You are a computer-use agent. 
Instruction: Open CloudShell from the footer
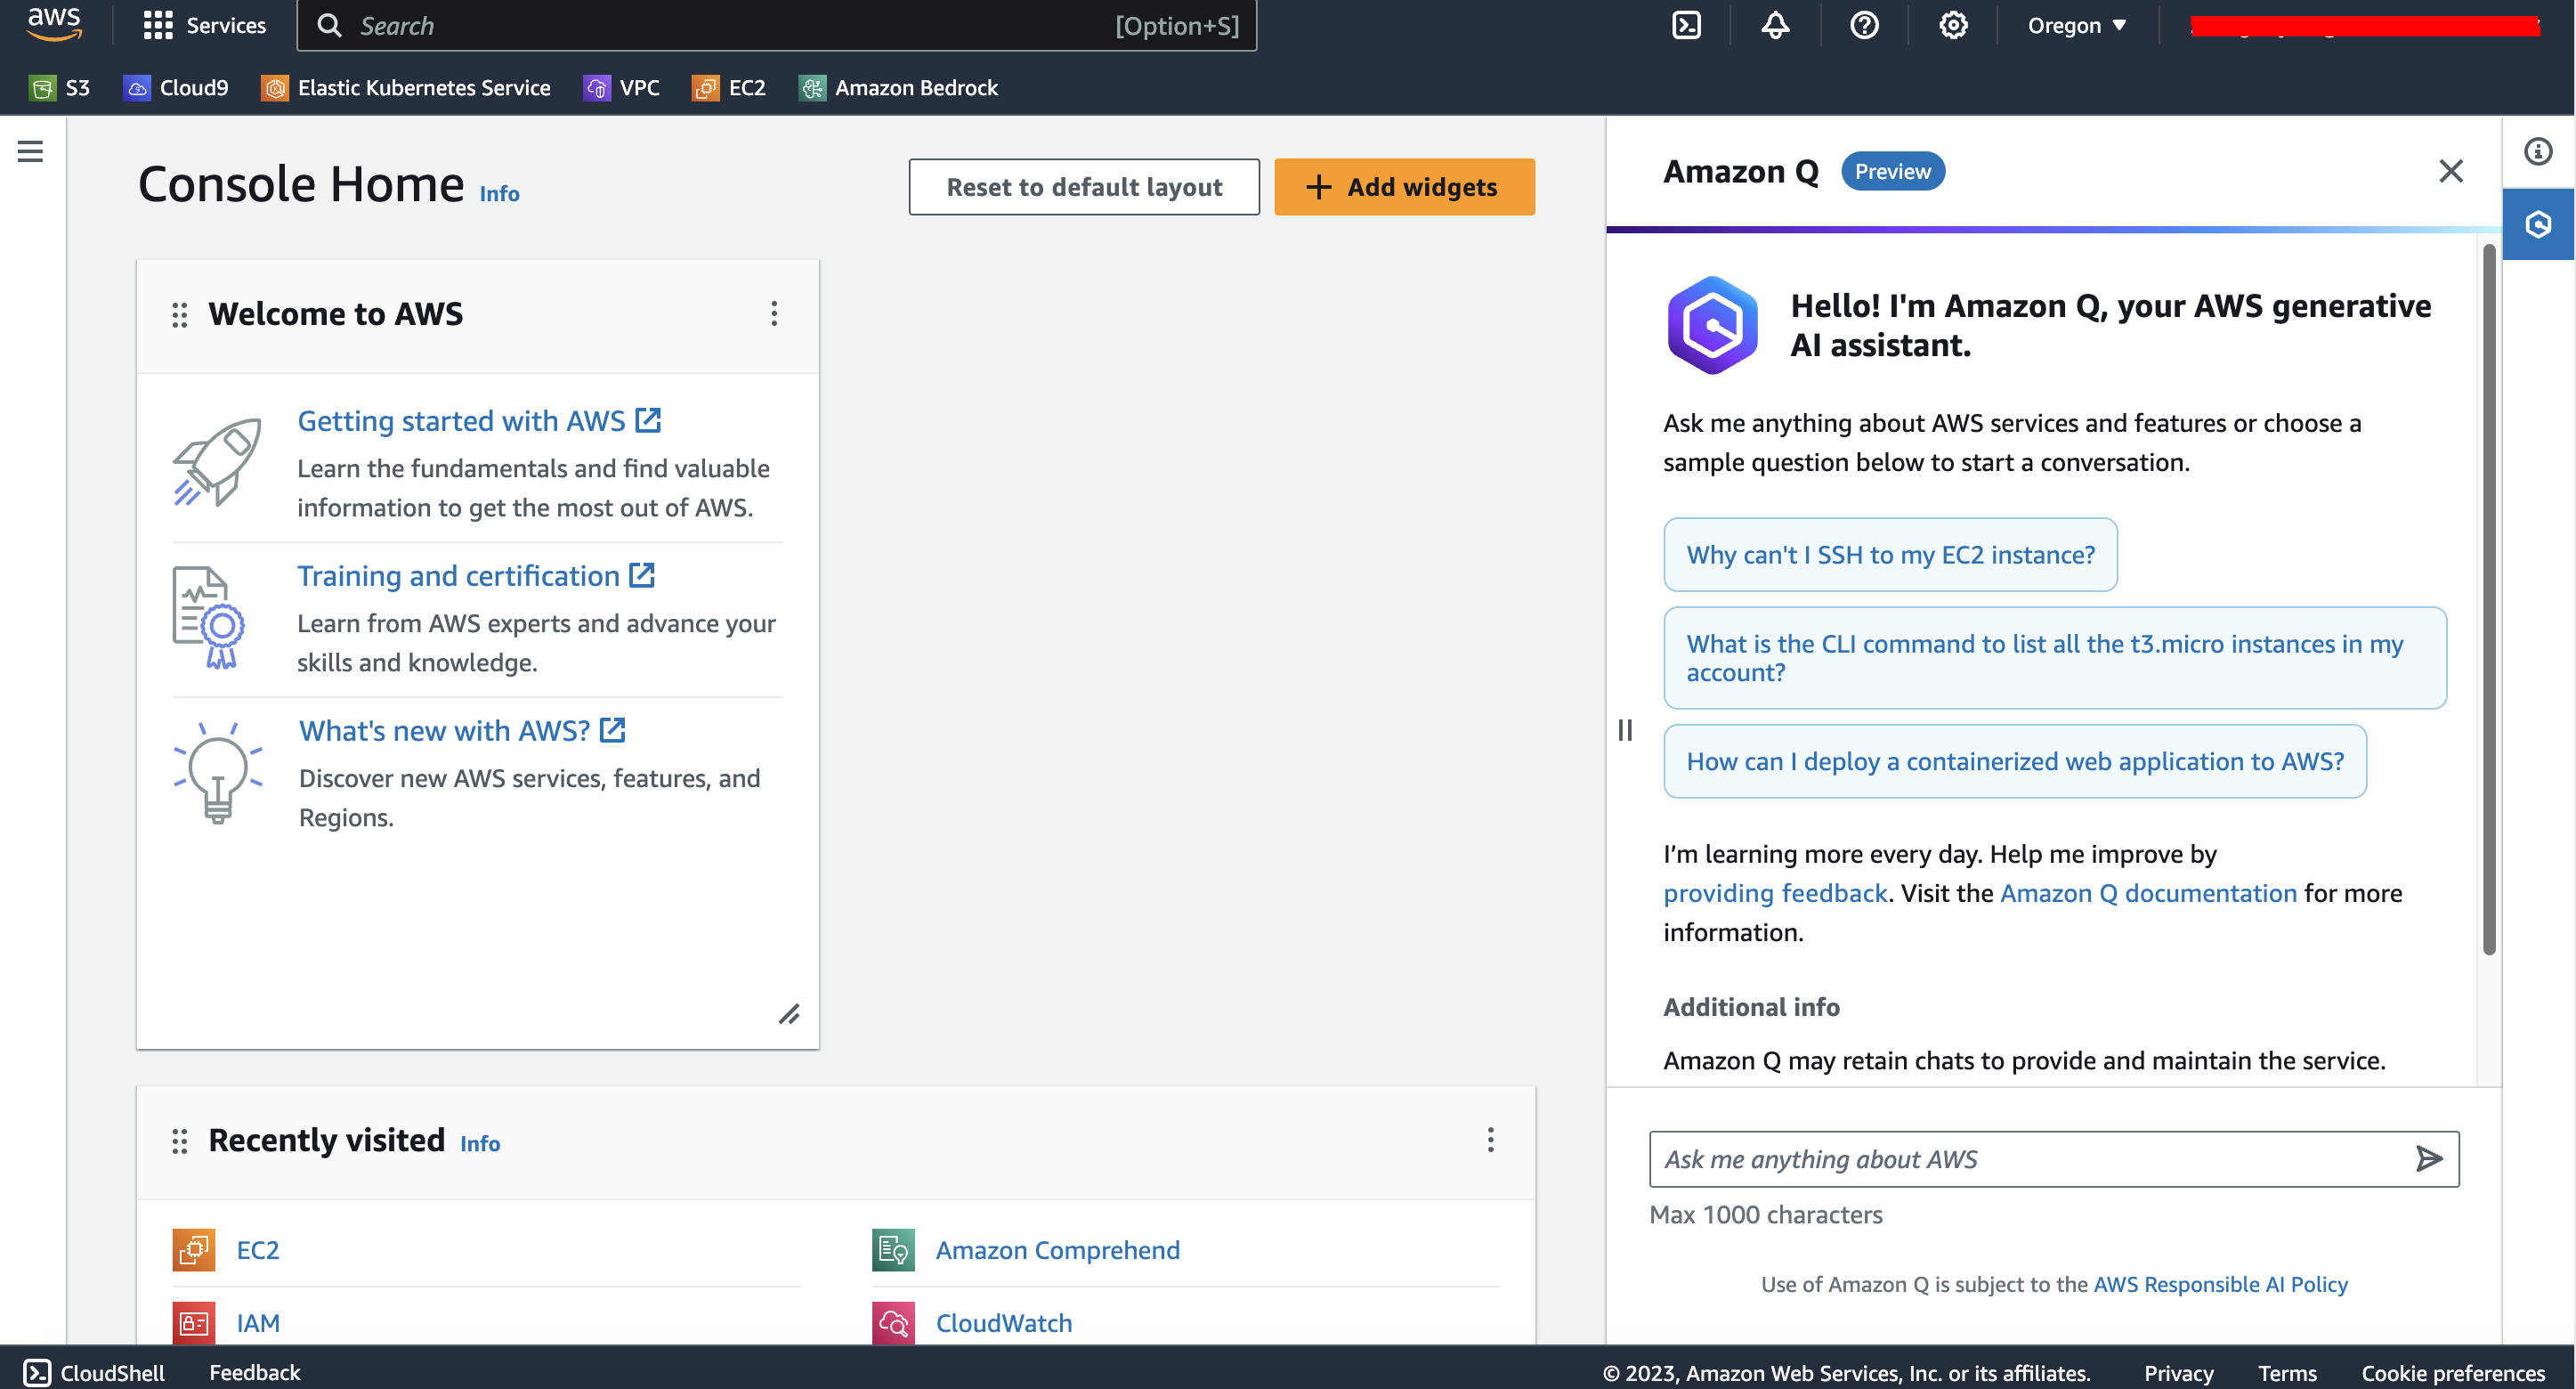(94, 1372)
